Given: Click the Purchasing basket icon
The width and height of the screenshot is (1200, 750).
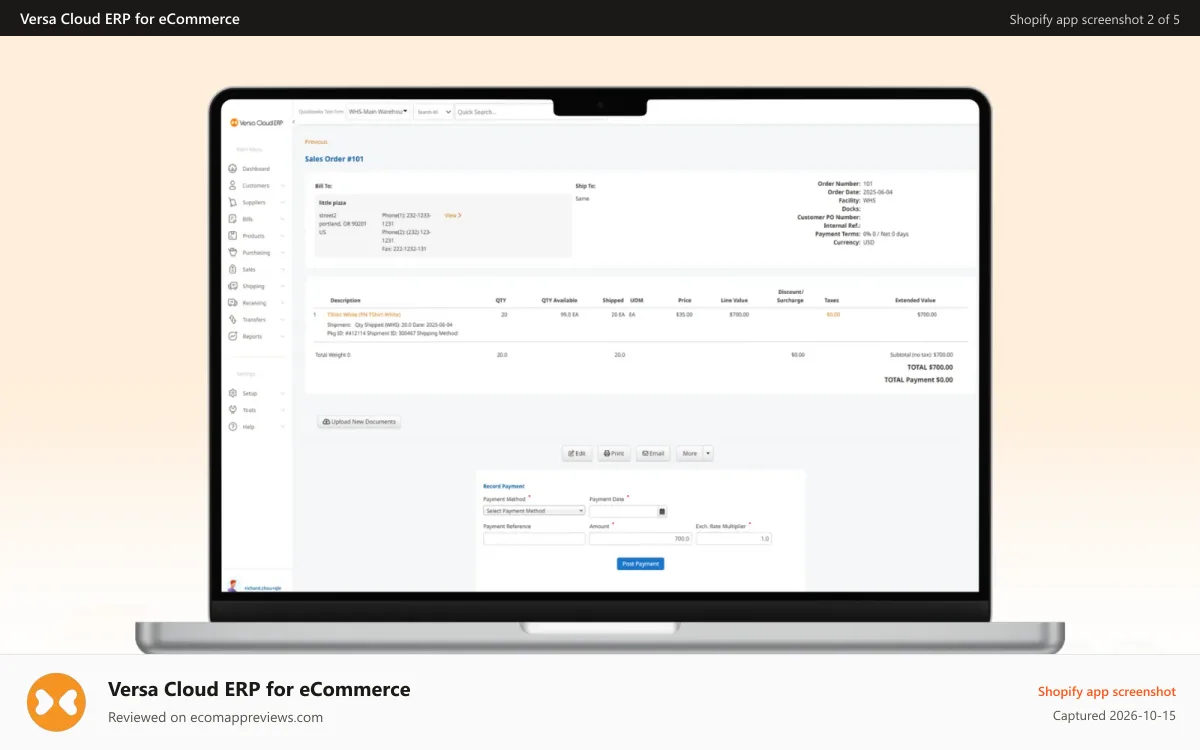Looking at the screenshot, I should point(232,252).
